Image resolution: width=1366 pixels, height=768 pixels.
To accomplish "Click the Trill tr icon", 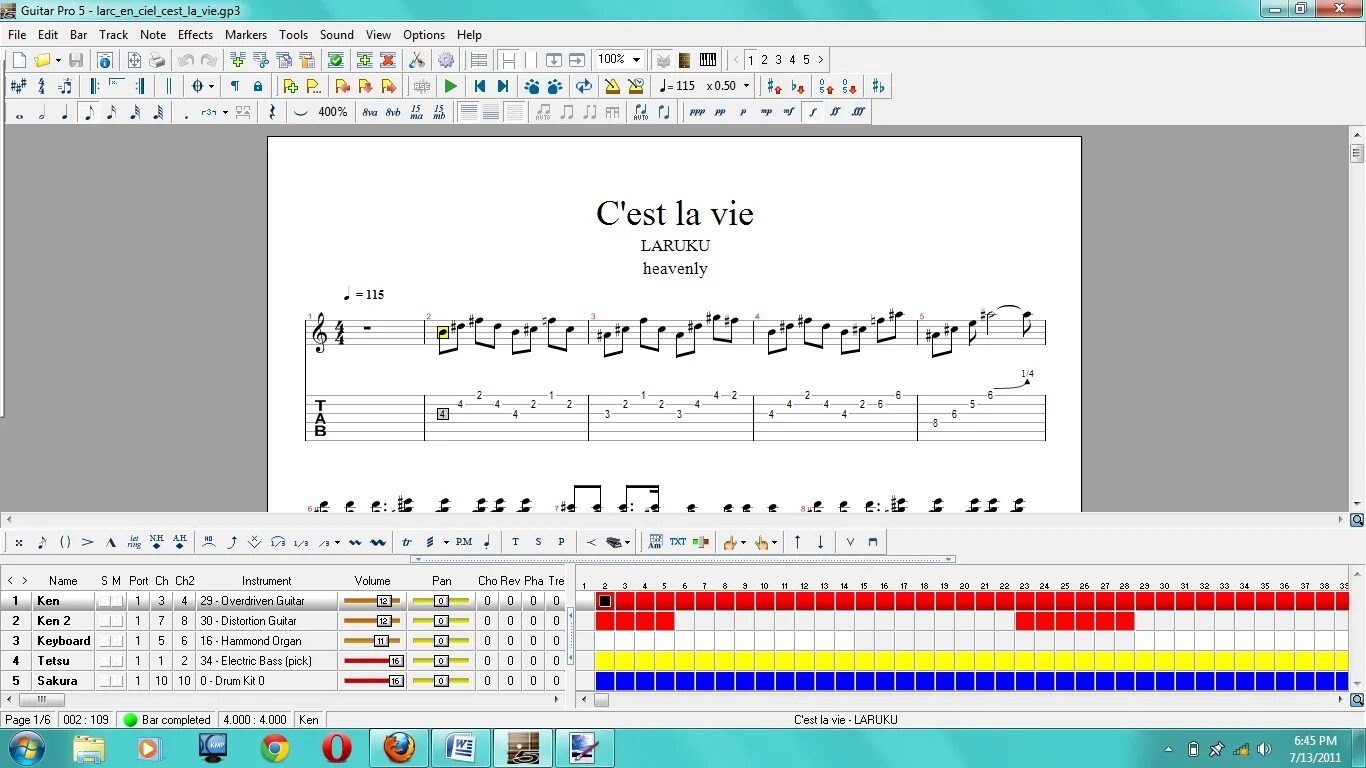I will pyautogui.click(x=407, y=542).
